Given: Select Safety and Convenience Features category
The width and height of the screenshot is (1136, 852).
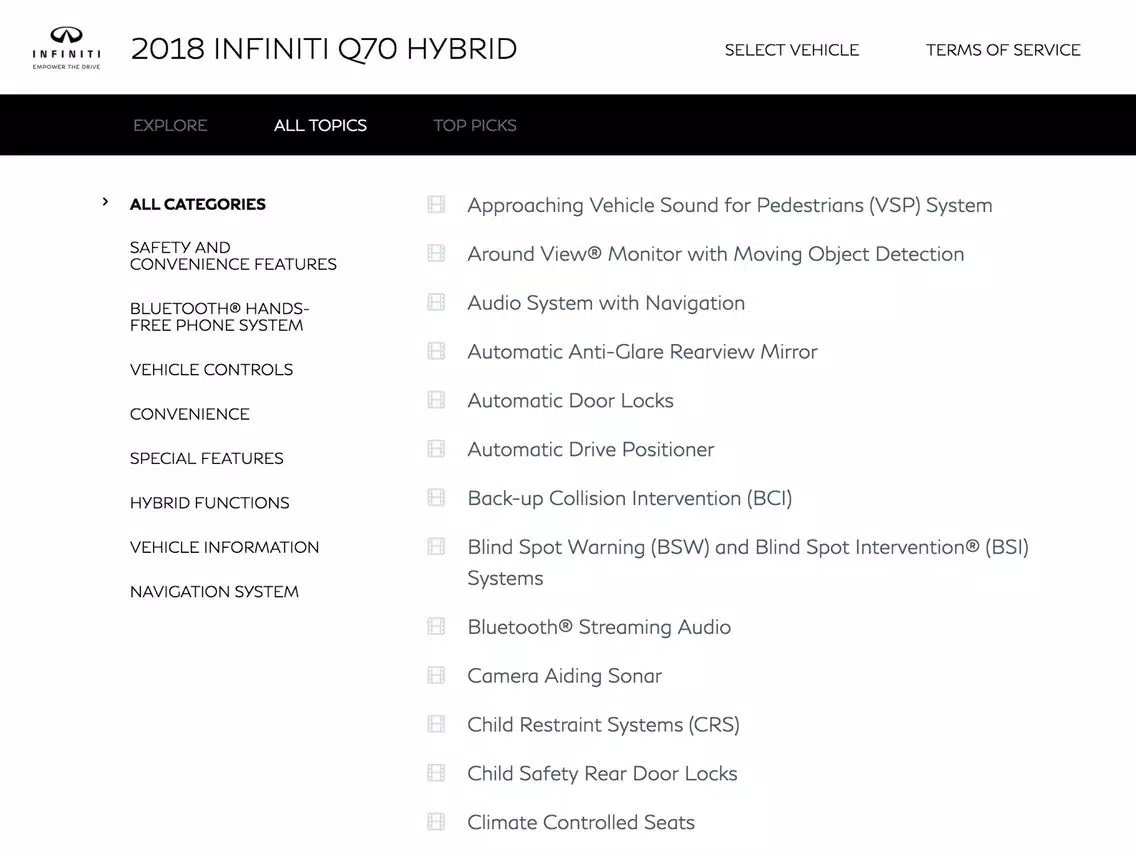Looking at the screenshot, I should click(x=233, y=256).
